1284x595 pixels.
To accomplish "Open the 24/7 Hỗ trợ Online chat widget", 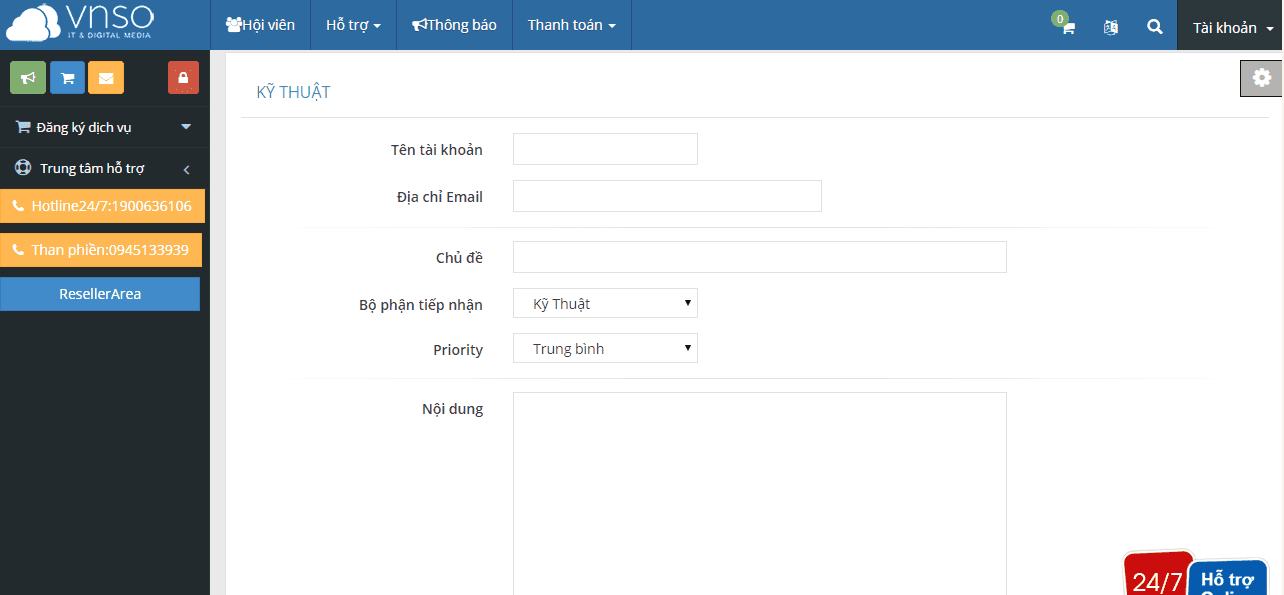I will (1196, 573).
